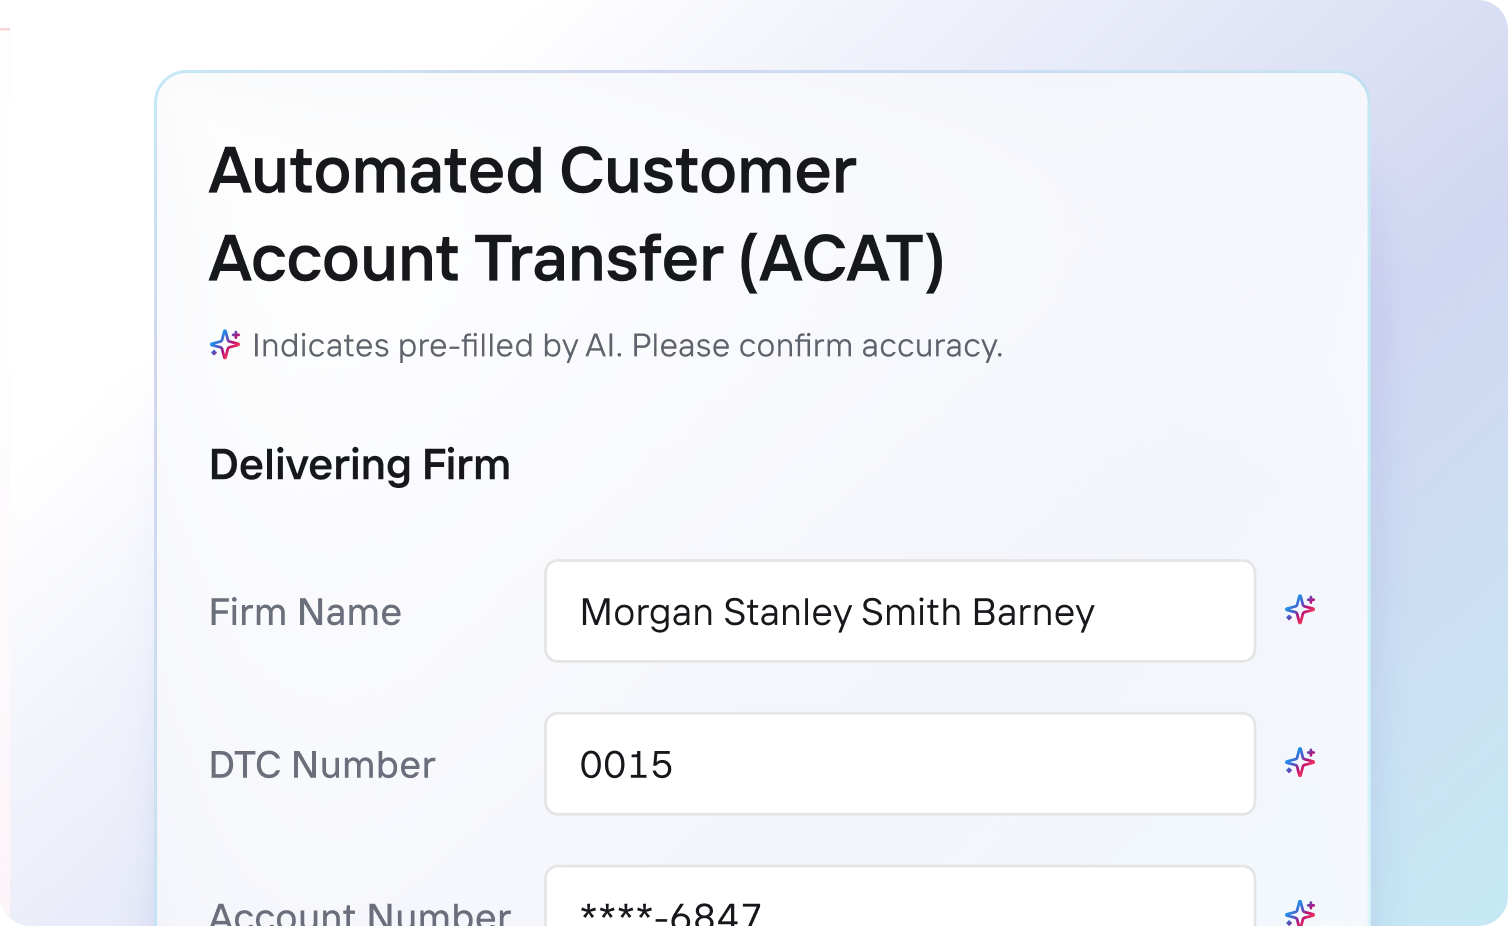Select the AI indicator next to Morgan Stanley field
Screen dimensions: 1508x926
click(x=1300, y=611)
